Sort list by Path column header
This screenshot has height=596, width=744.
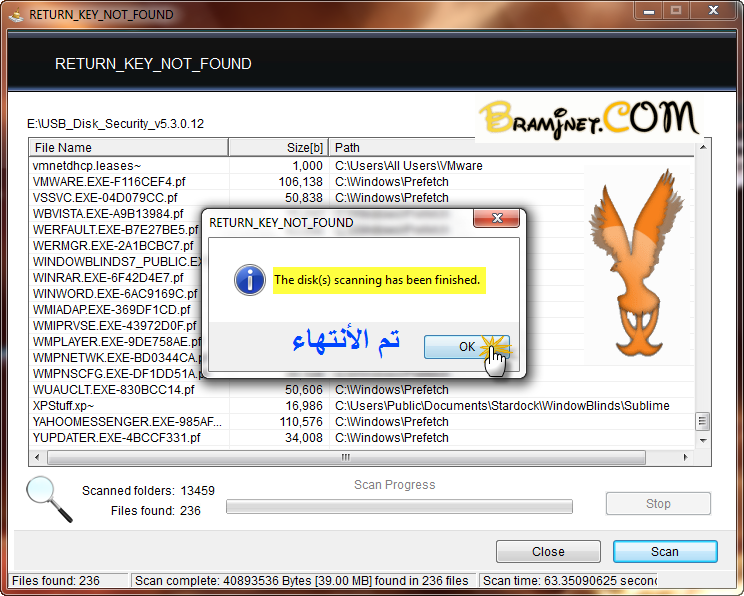[x=512, y=148]
